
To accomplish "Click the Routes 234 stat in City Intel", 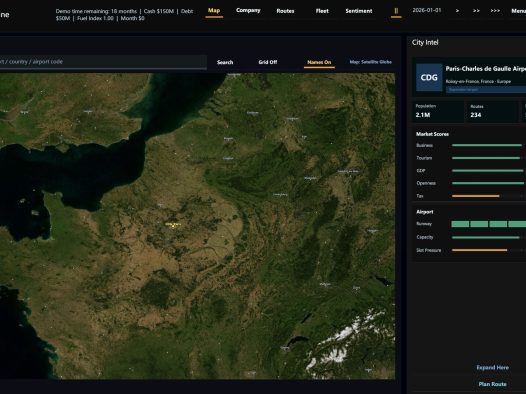I will (492, 111).
